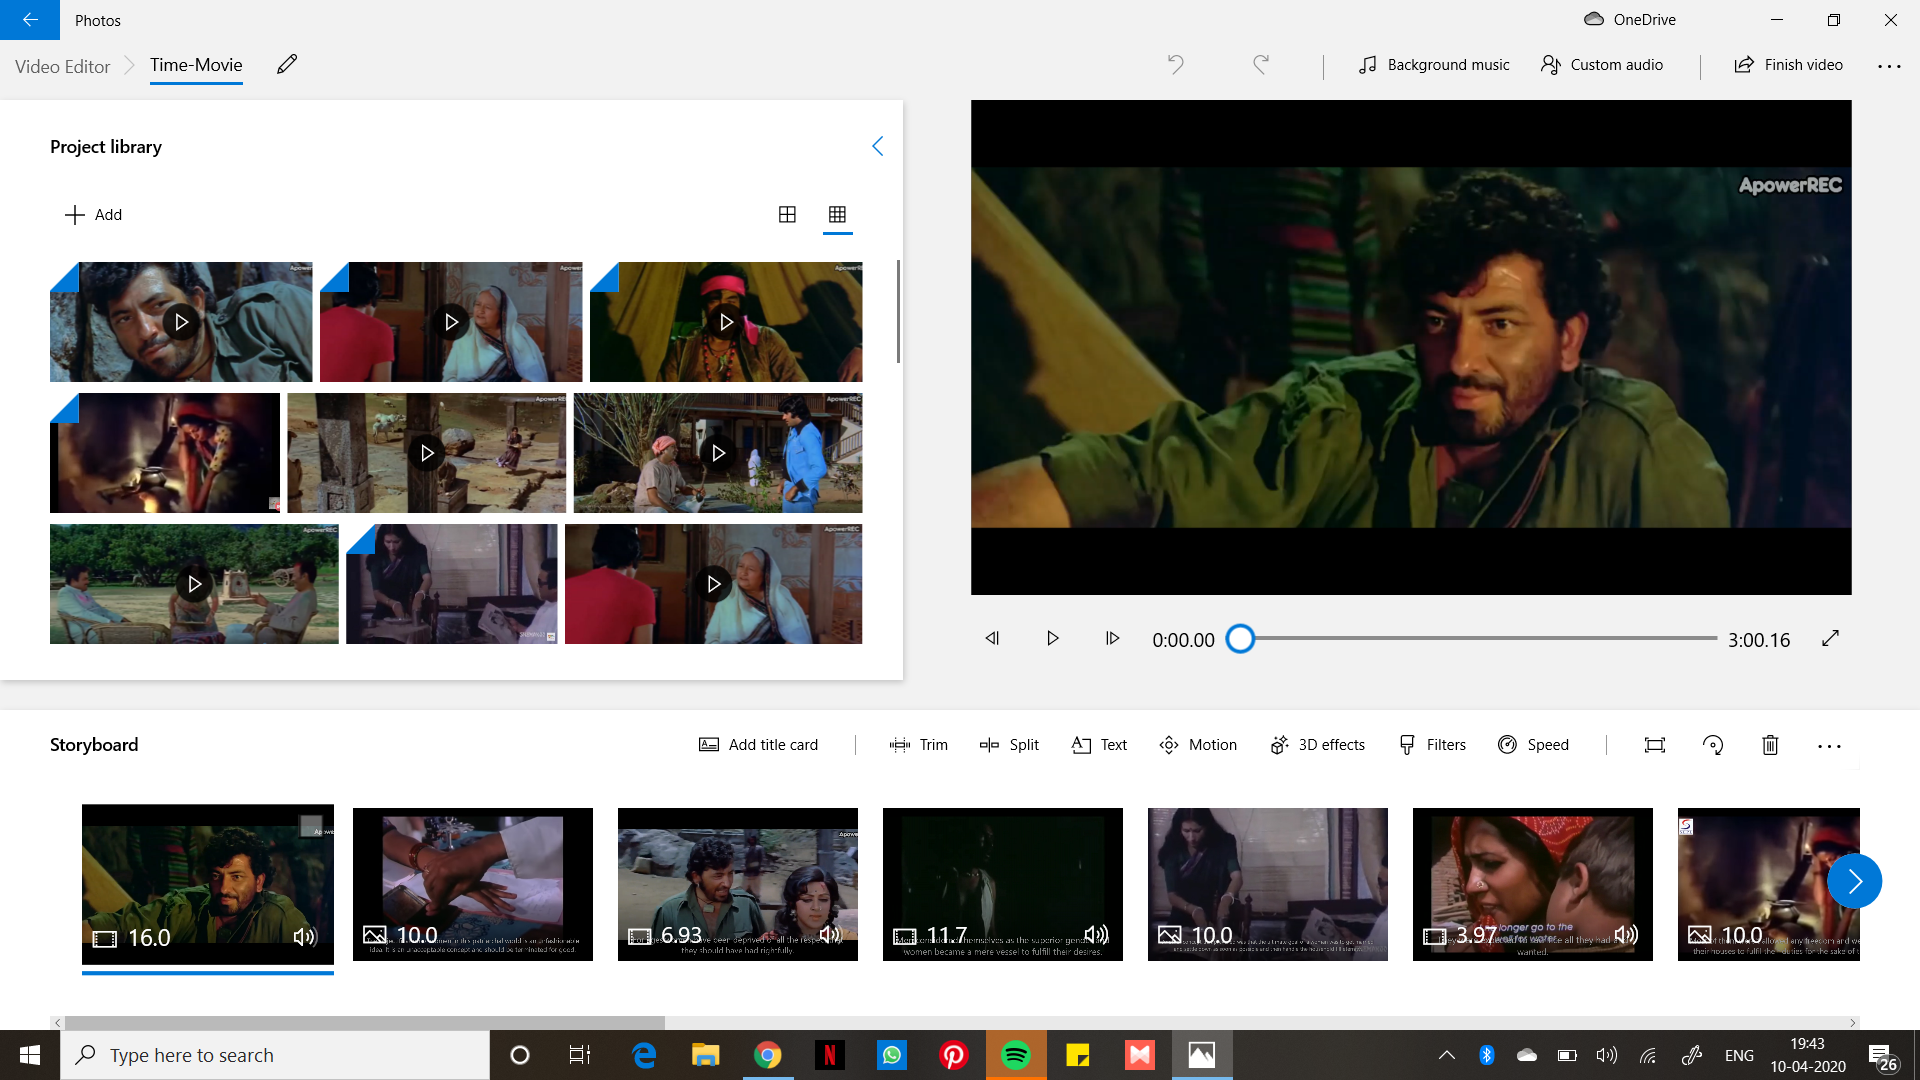This screenshot has width=1920, height=1080.
Task: Click Finish video
Action: pos(1789,64)
